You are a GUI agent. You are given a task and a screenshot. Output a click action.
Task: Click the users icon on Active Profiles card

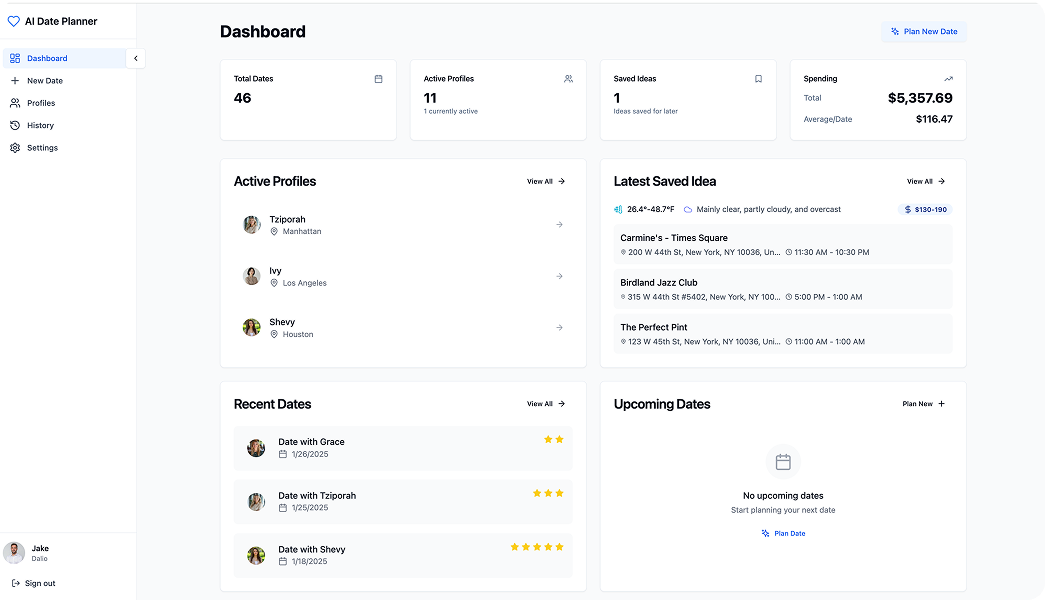[568, 78]
